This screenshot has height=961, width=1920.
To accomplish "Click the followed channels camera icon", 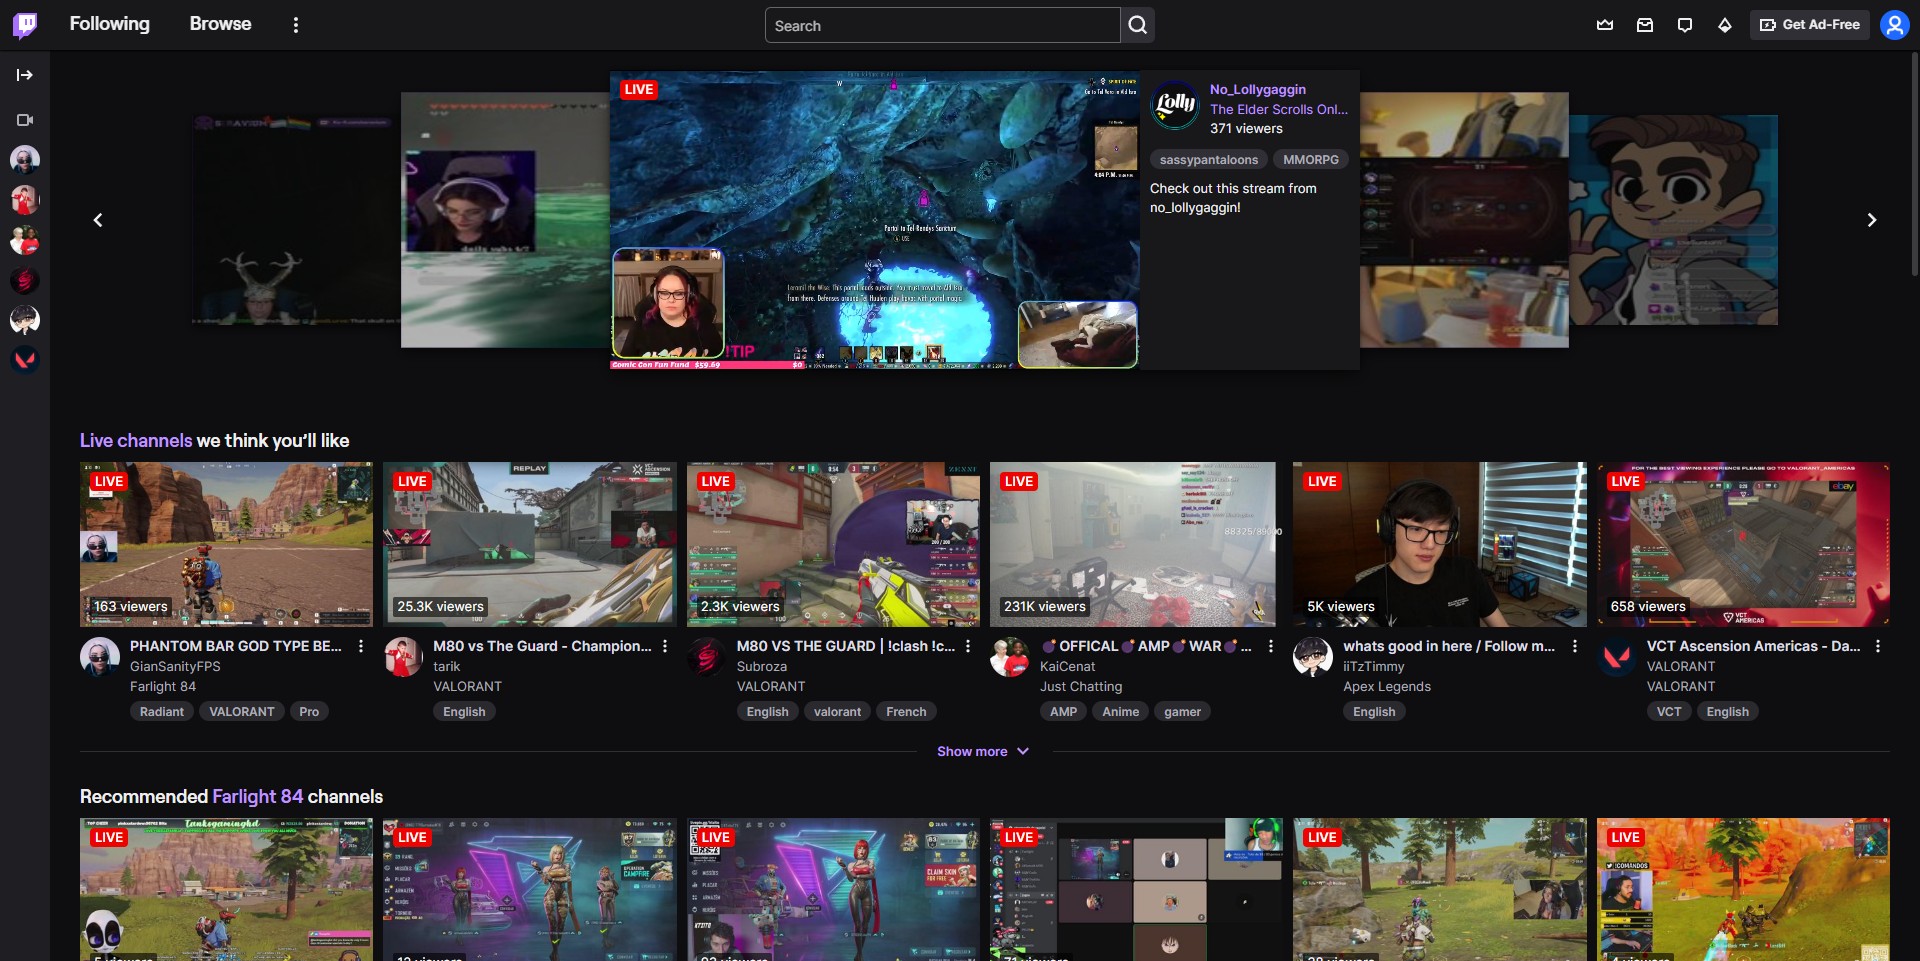I will [25, 120].
